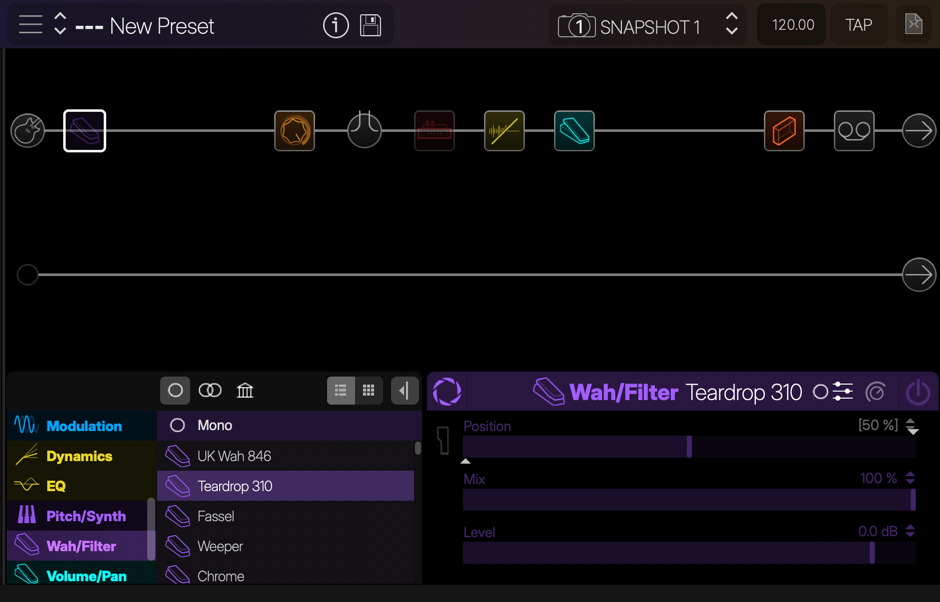
Task: Open the controller assign sliders icon
Action: [x=843, y=392]
